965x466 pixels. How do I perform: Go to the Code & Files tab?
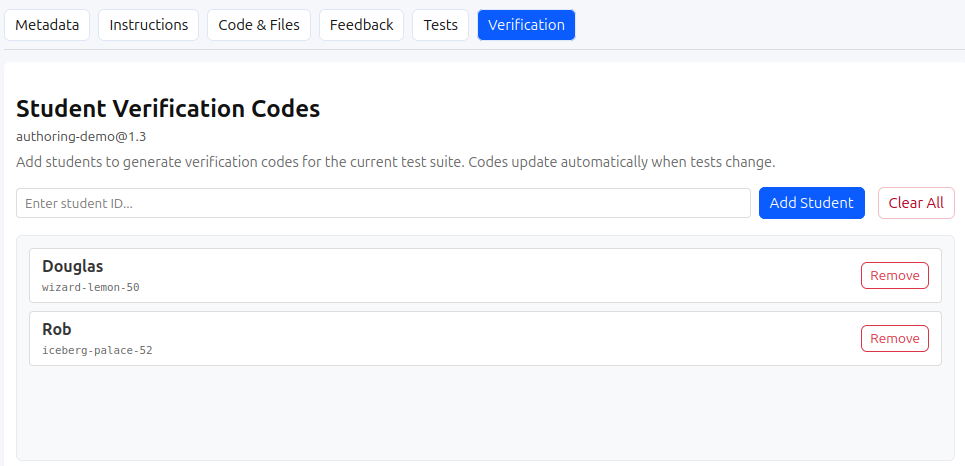click(258, 25)
